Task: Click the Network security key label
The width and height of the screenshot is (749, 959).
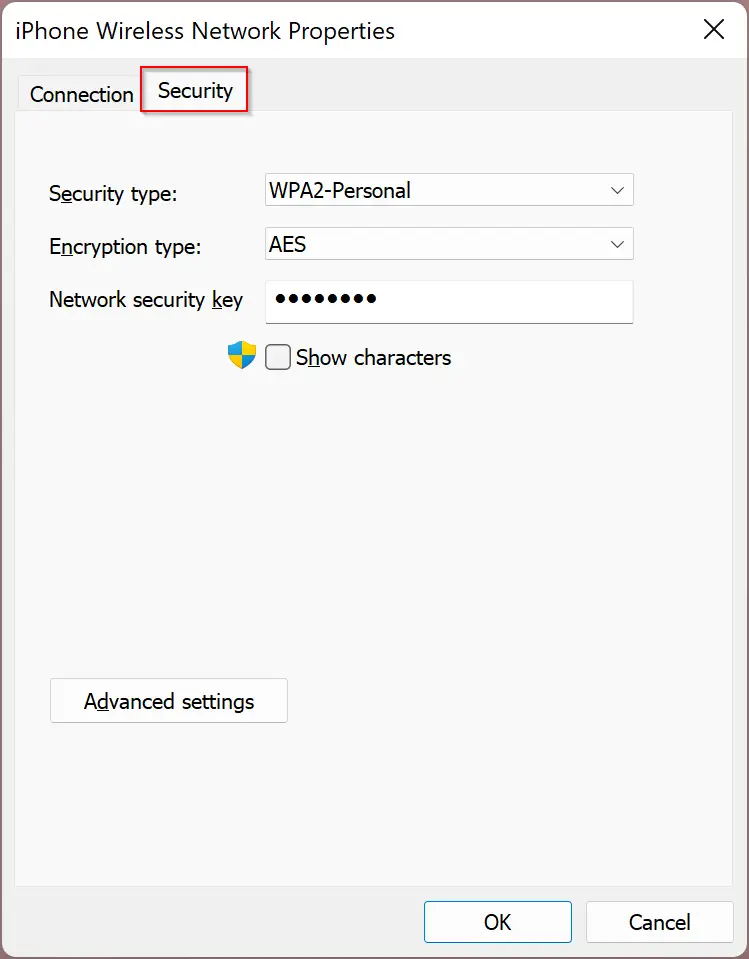Action: [146, 300]
